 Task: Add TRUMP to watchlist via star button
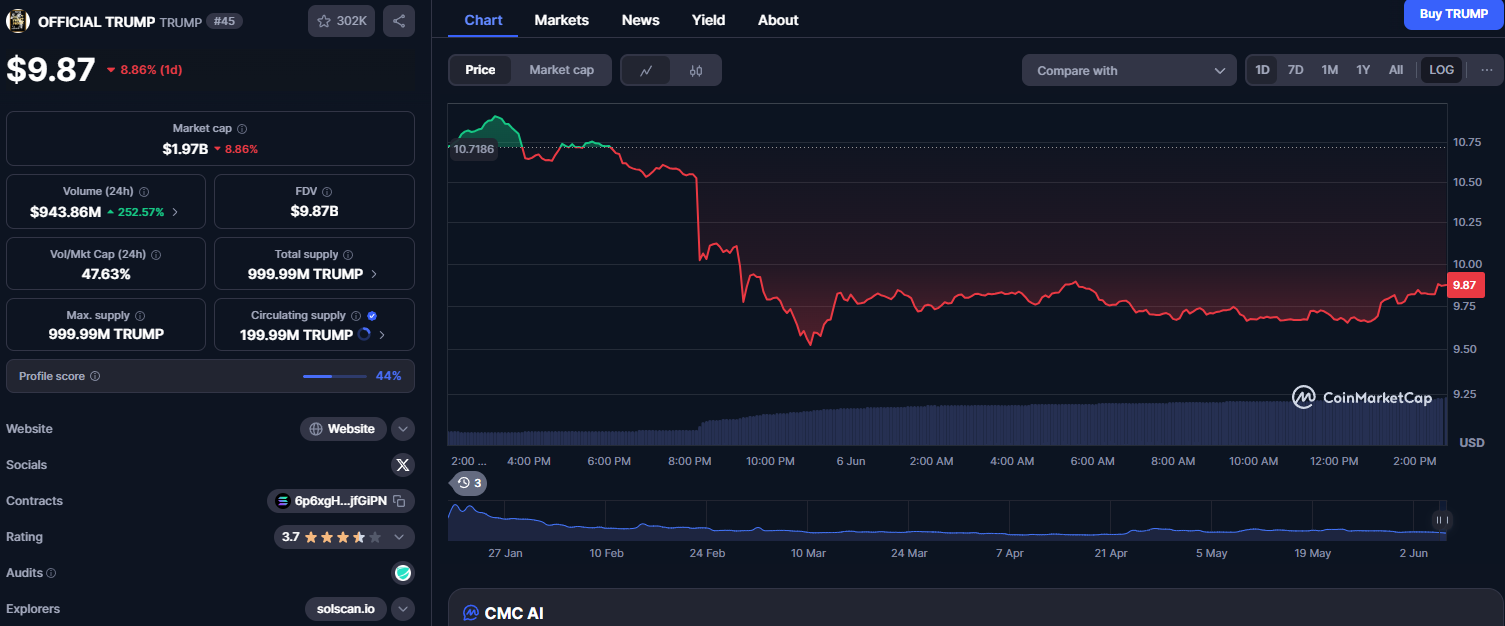[x=341, y=21]
